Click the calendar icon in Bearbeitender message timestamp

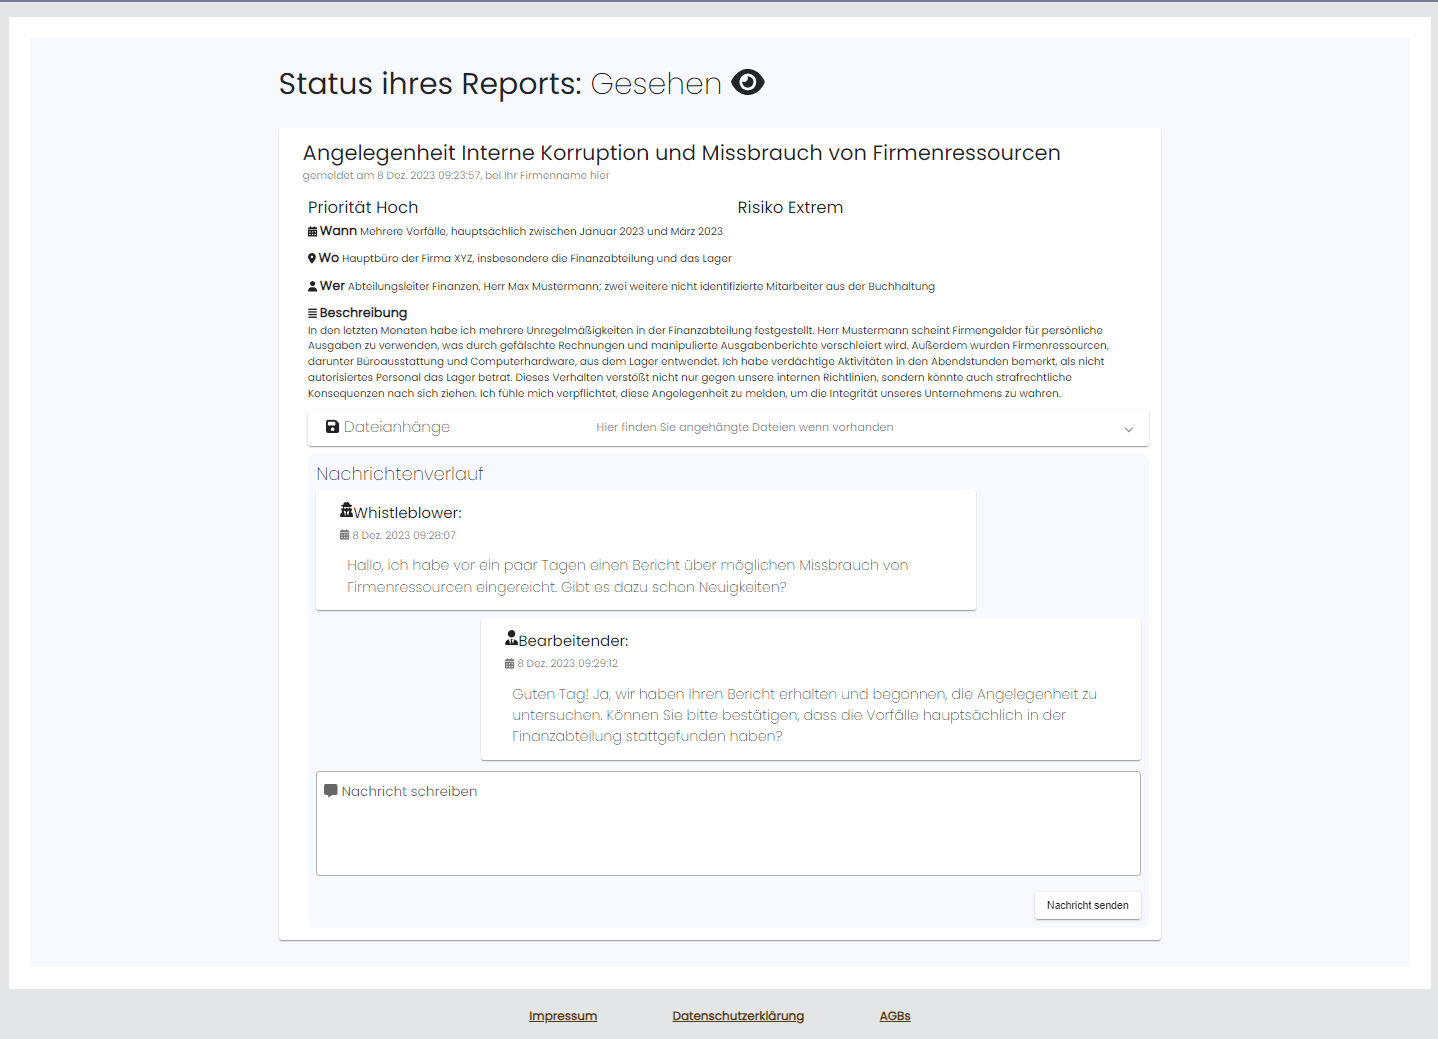[509, 664]
